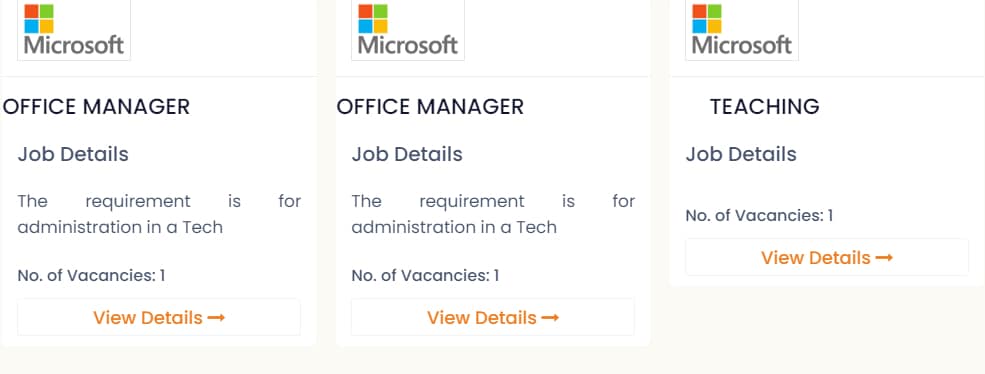This screenshot has width=985, height=374.
Task: Click No. of Vacancies text in second card
Action: [x=425, y=275]
